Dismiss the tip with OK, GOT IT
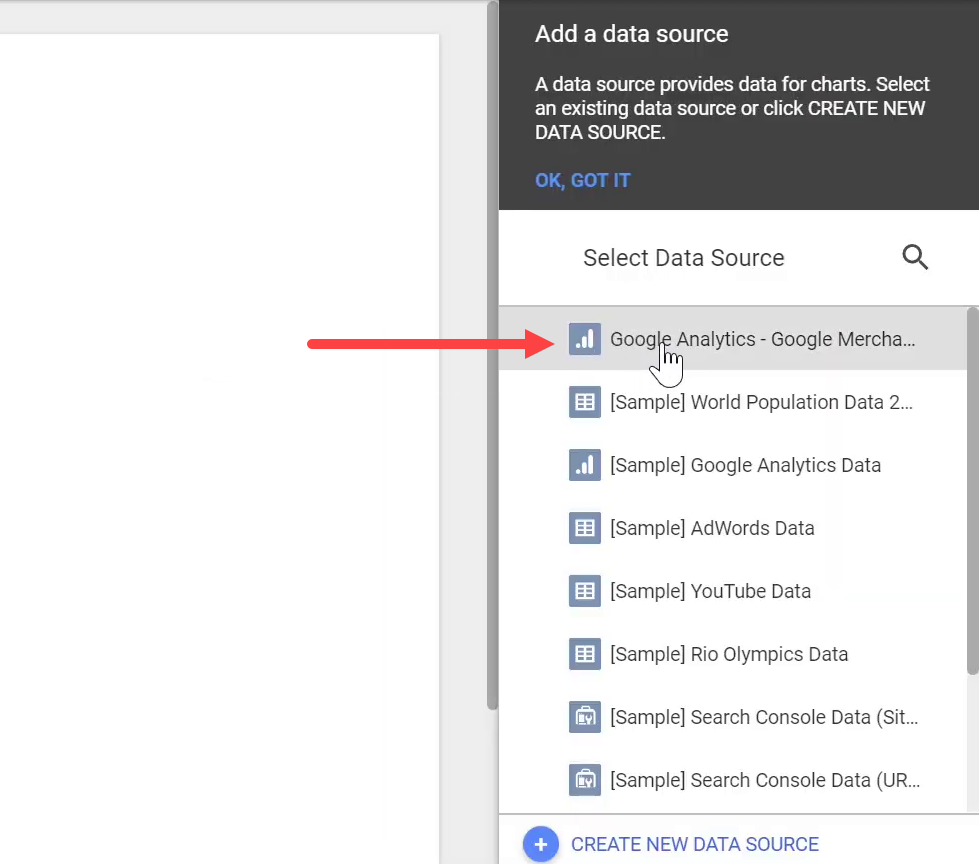979x864 pixels. [x=582, y=181]
